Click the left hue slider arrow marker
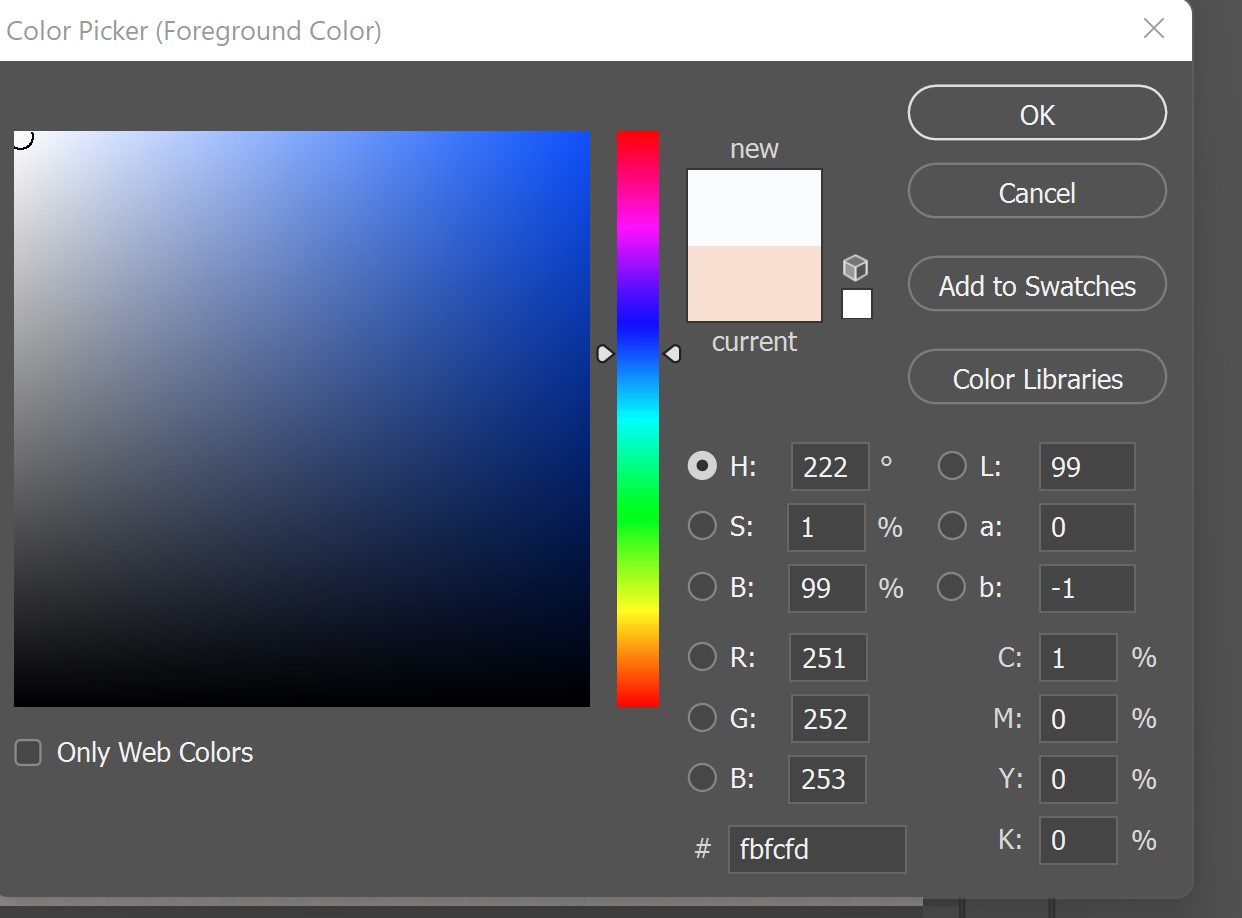Viewport: 1242px width, 918px height. (x=605, y=353)
